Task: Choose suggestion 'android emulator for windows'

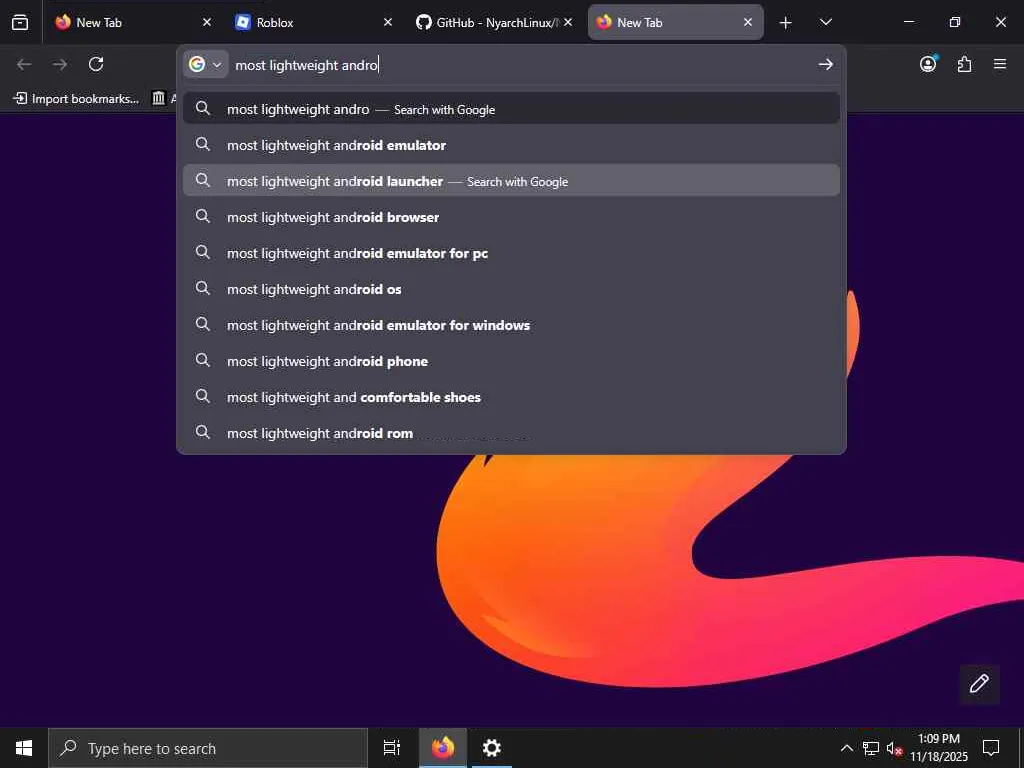Action: 511,325
